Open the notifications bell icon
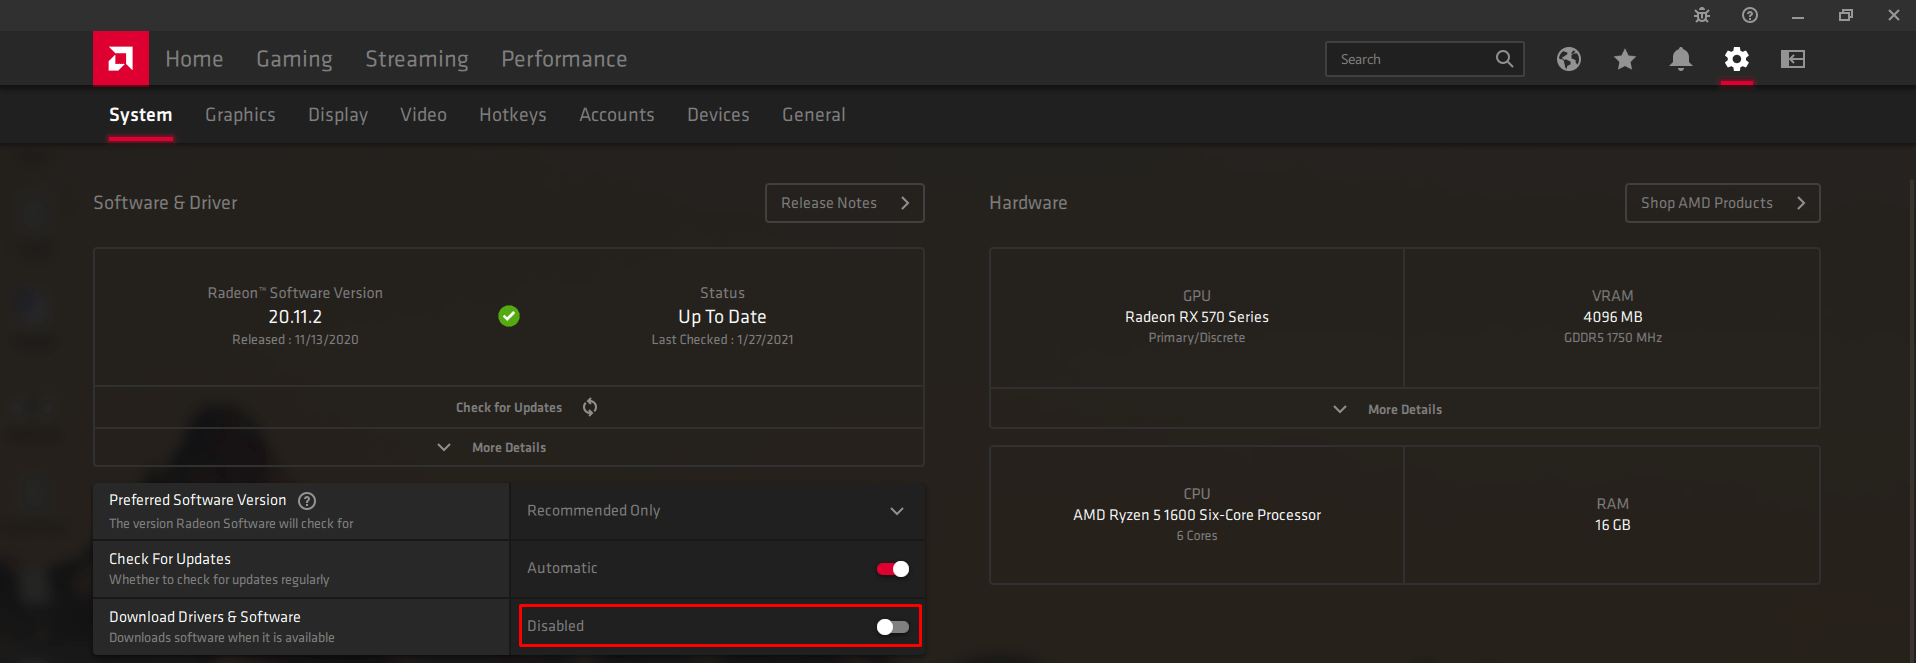This screenshot has width=1916, height=663. click(1681, 59)
